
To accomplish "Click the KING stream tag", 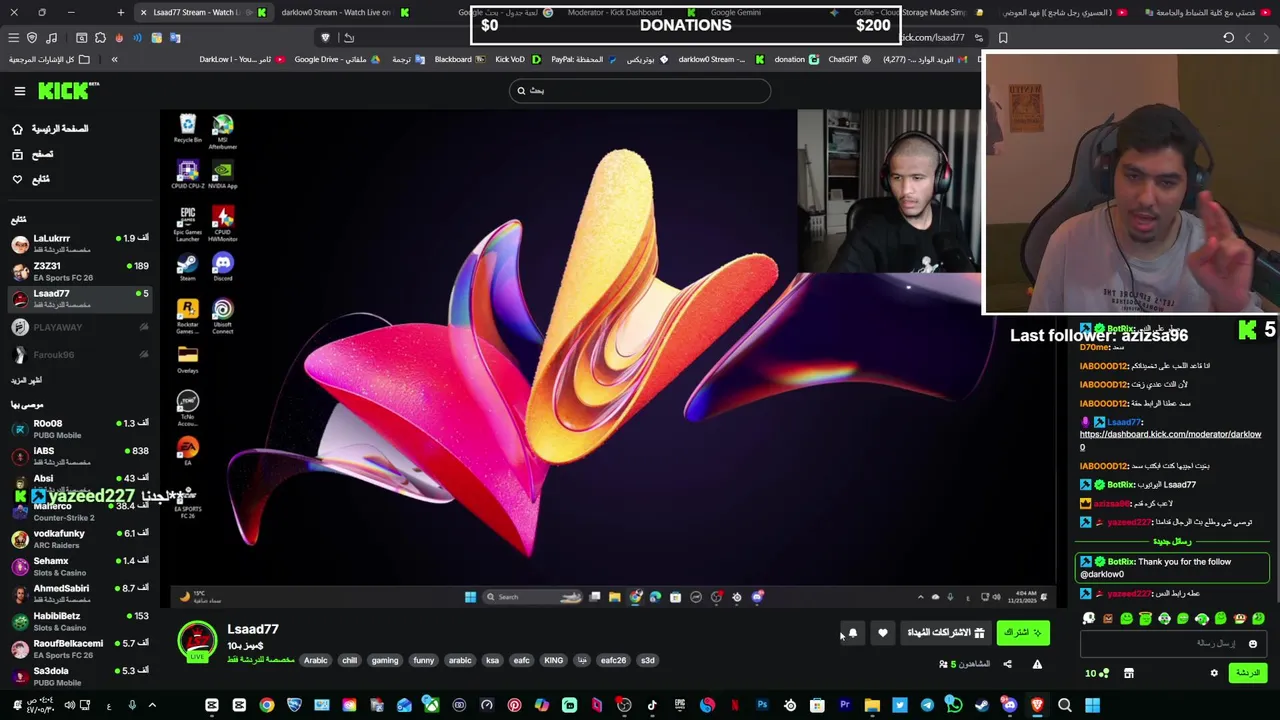I will point(553,660).
